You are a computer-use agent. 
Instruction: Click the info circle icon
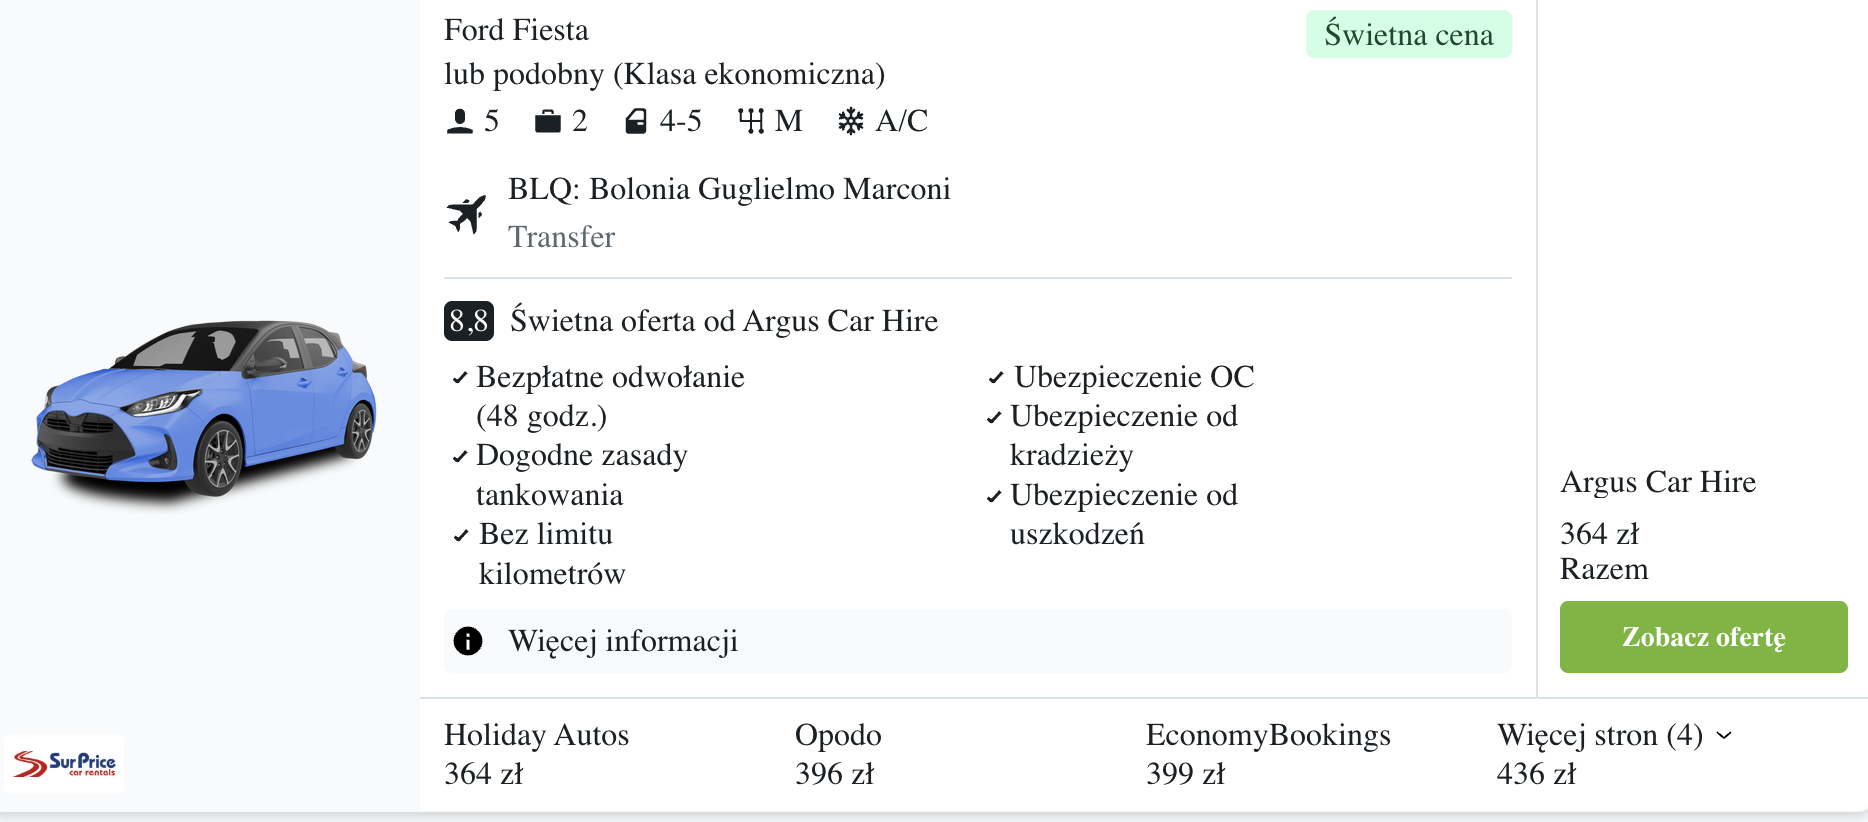(468, 641)
